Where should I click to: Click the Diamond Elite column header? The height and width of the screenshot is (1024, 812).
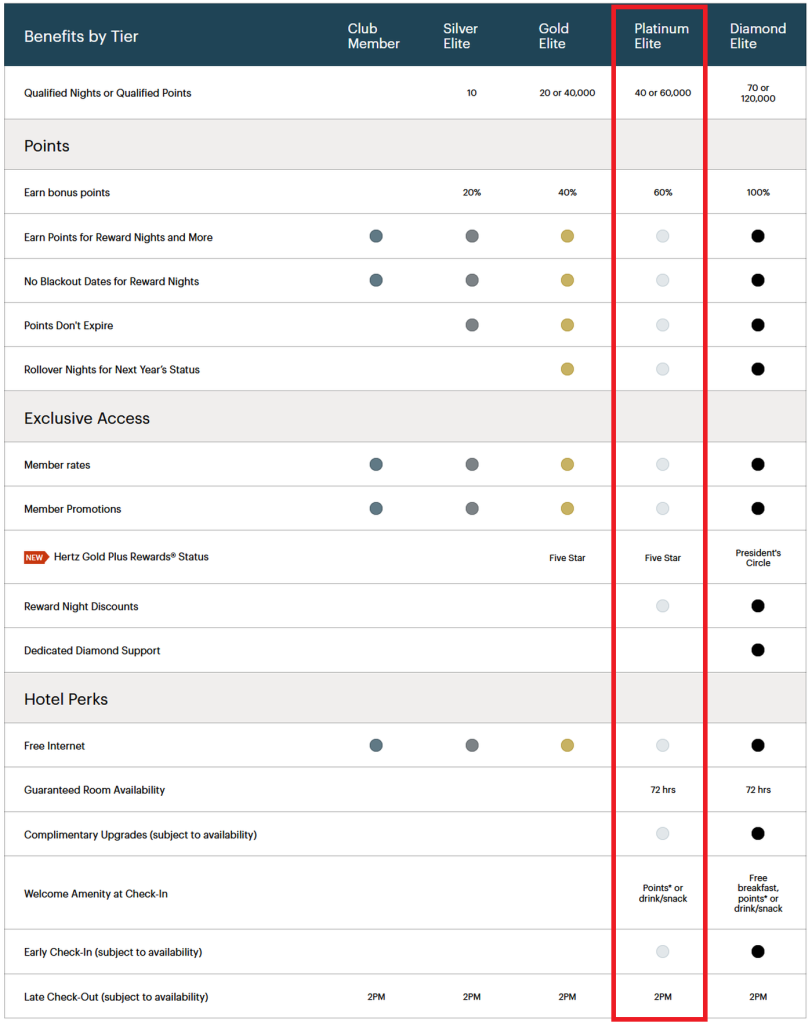pos(758,36)
